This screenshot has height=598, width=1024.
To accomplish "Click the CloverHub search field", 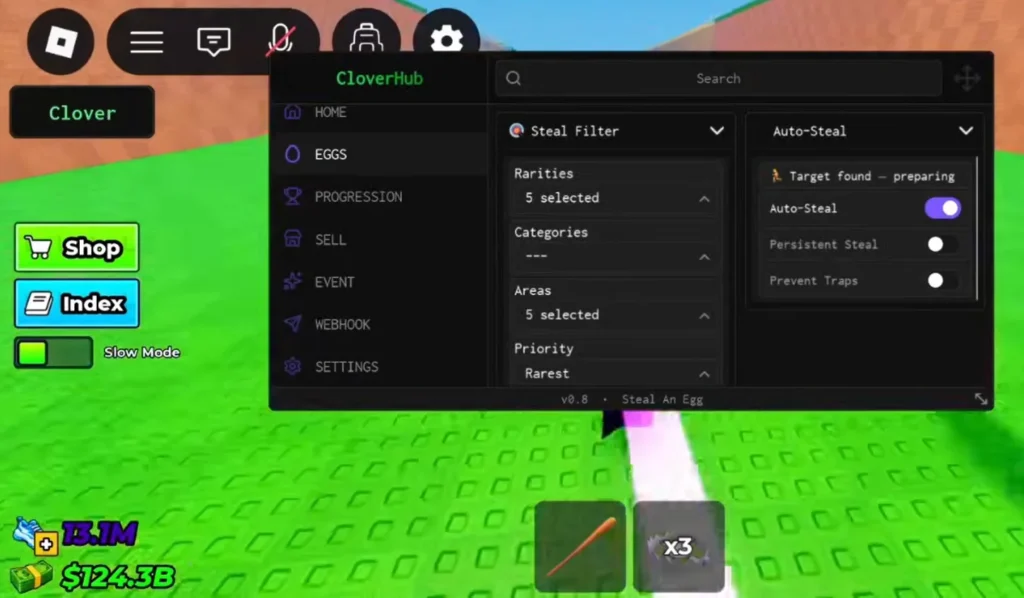I will [x=718, y=78].
